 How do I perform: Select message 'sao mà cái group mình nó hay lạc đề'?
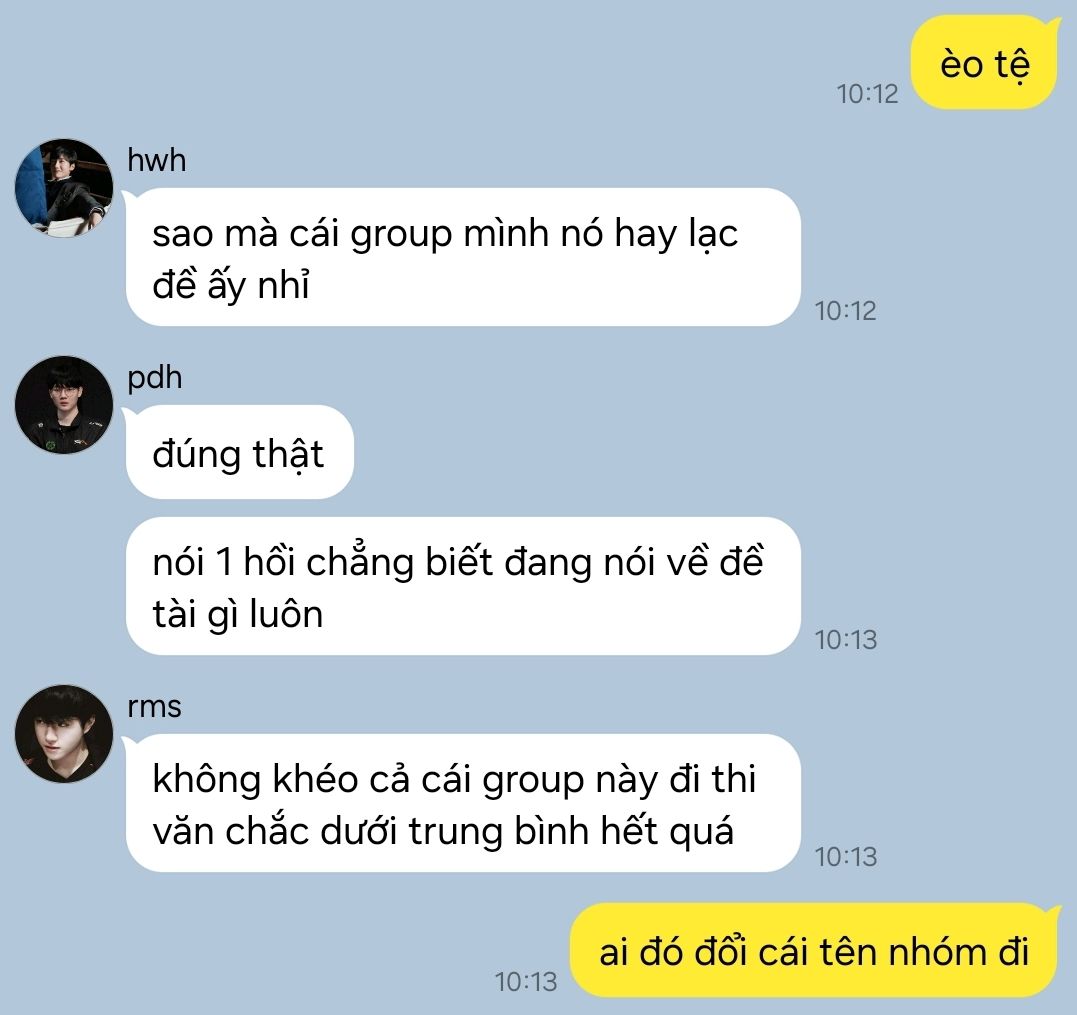[463, 257]
